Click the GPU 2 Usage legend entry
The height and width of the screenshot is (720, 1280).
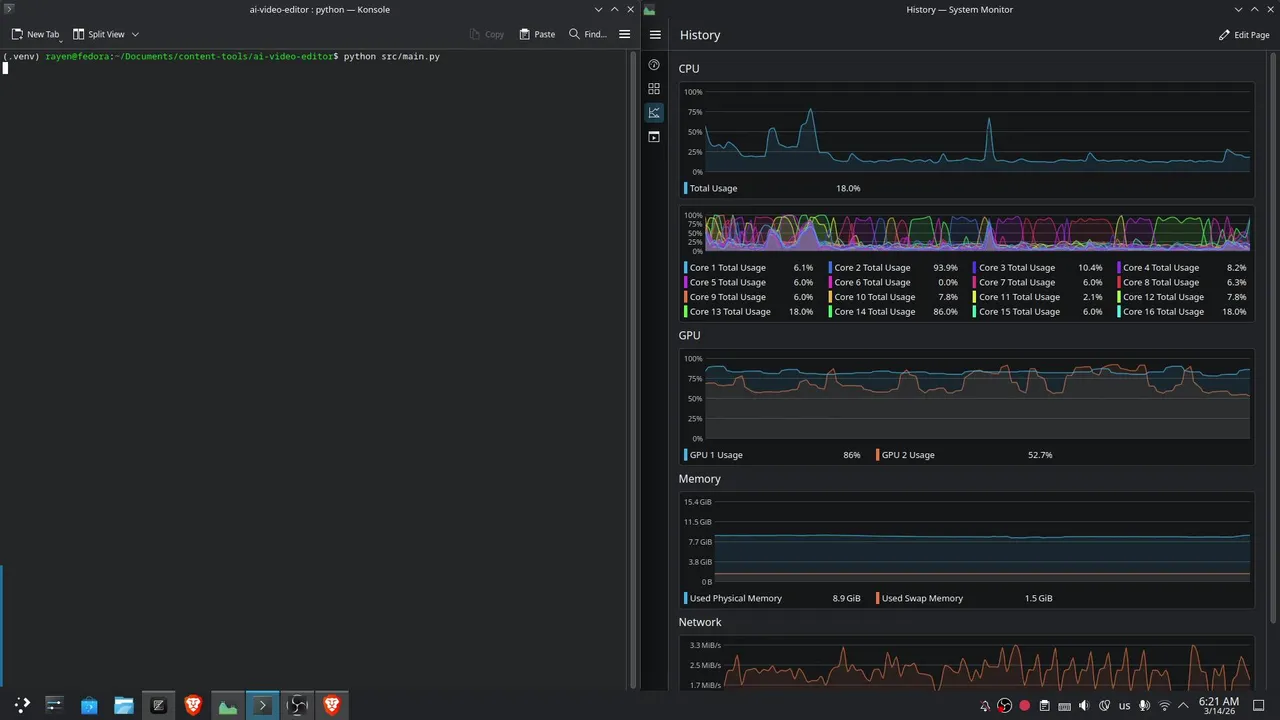coord(965,455)
